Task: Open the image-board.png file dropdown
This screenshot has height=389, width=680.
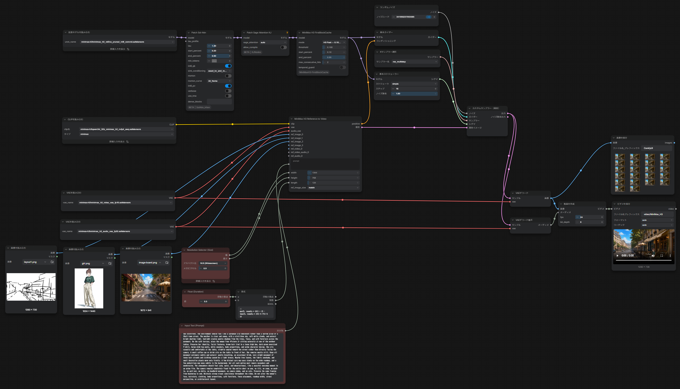Action: coord(149,263)
